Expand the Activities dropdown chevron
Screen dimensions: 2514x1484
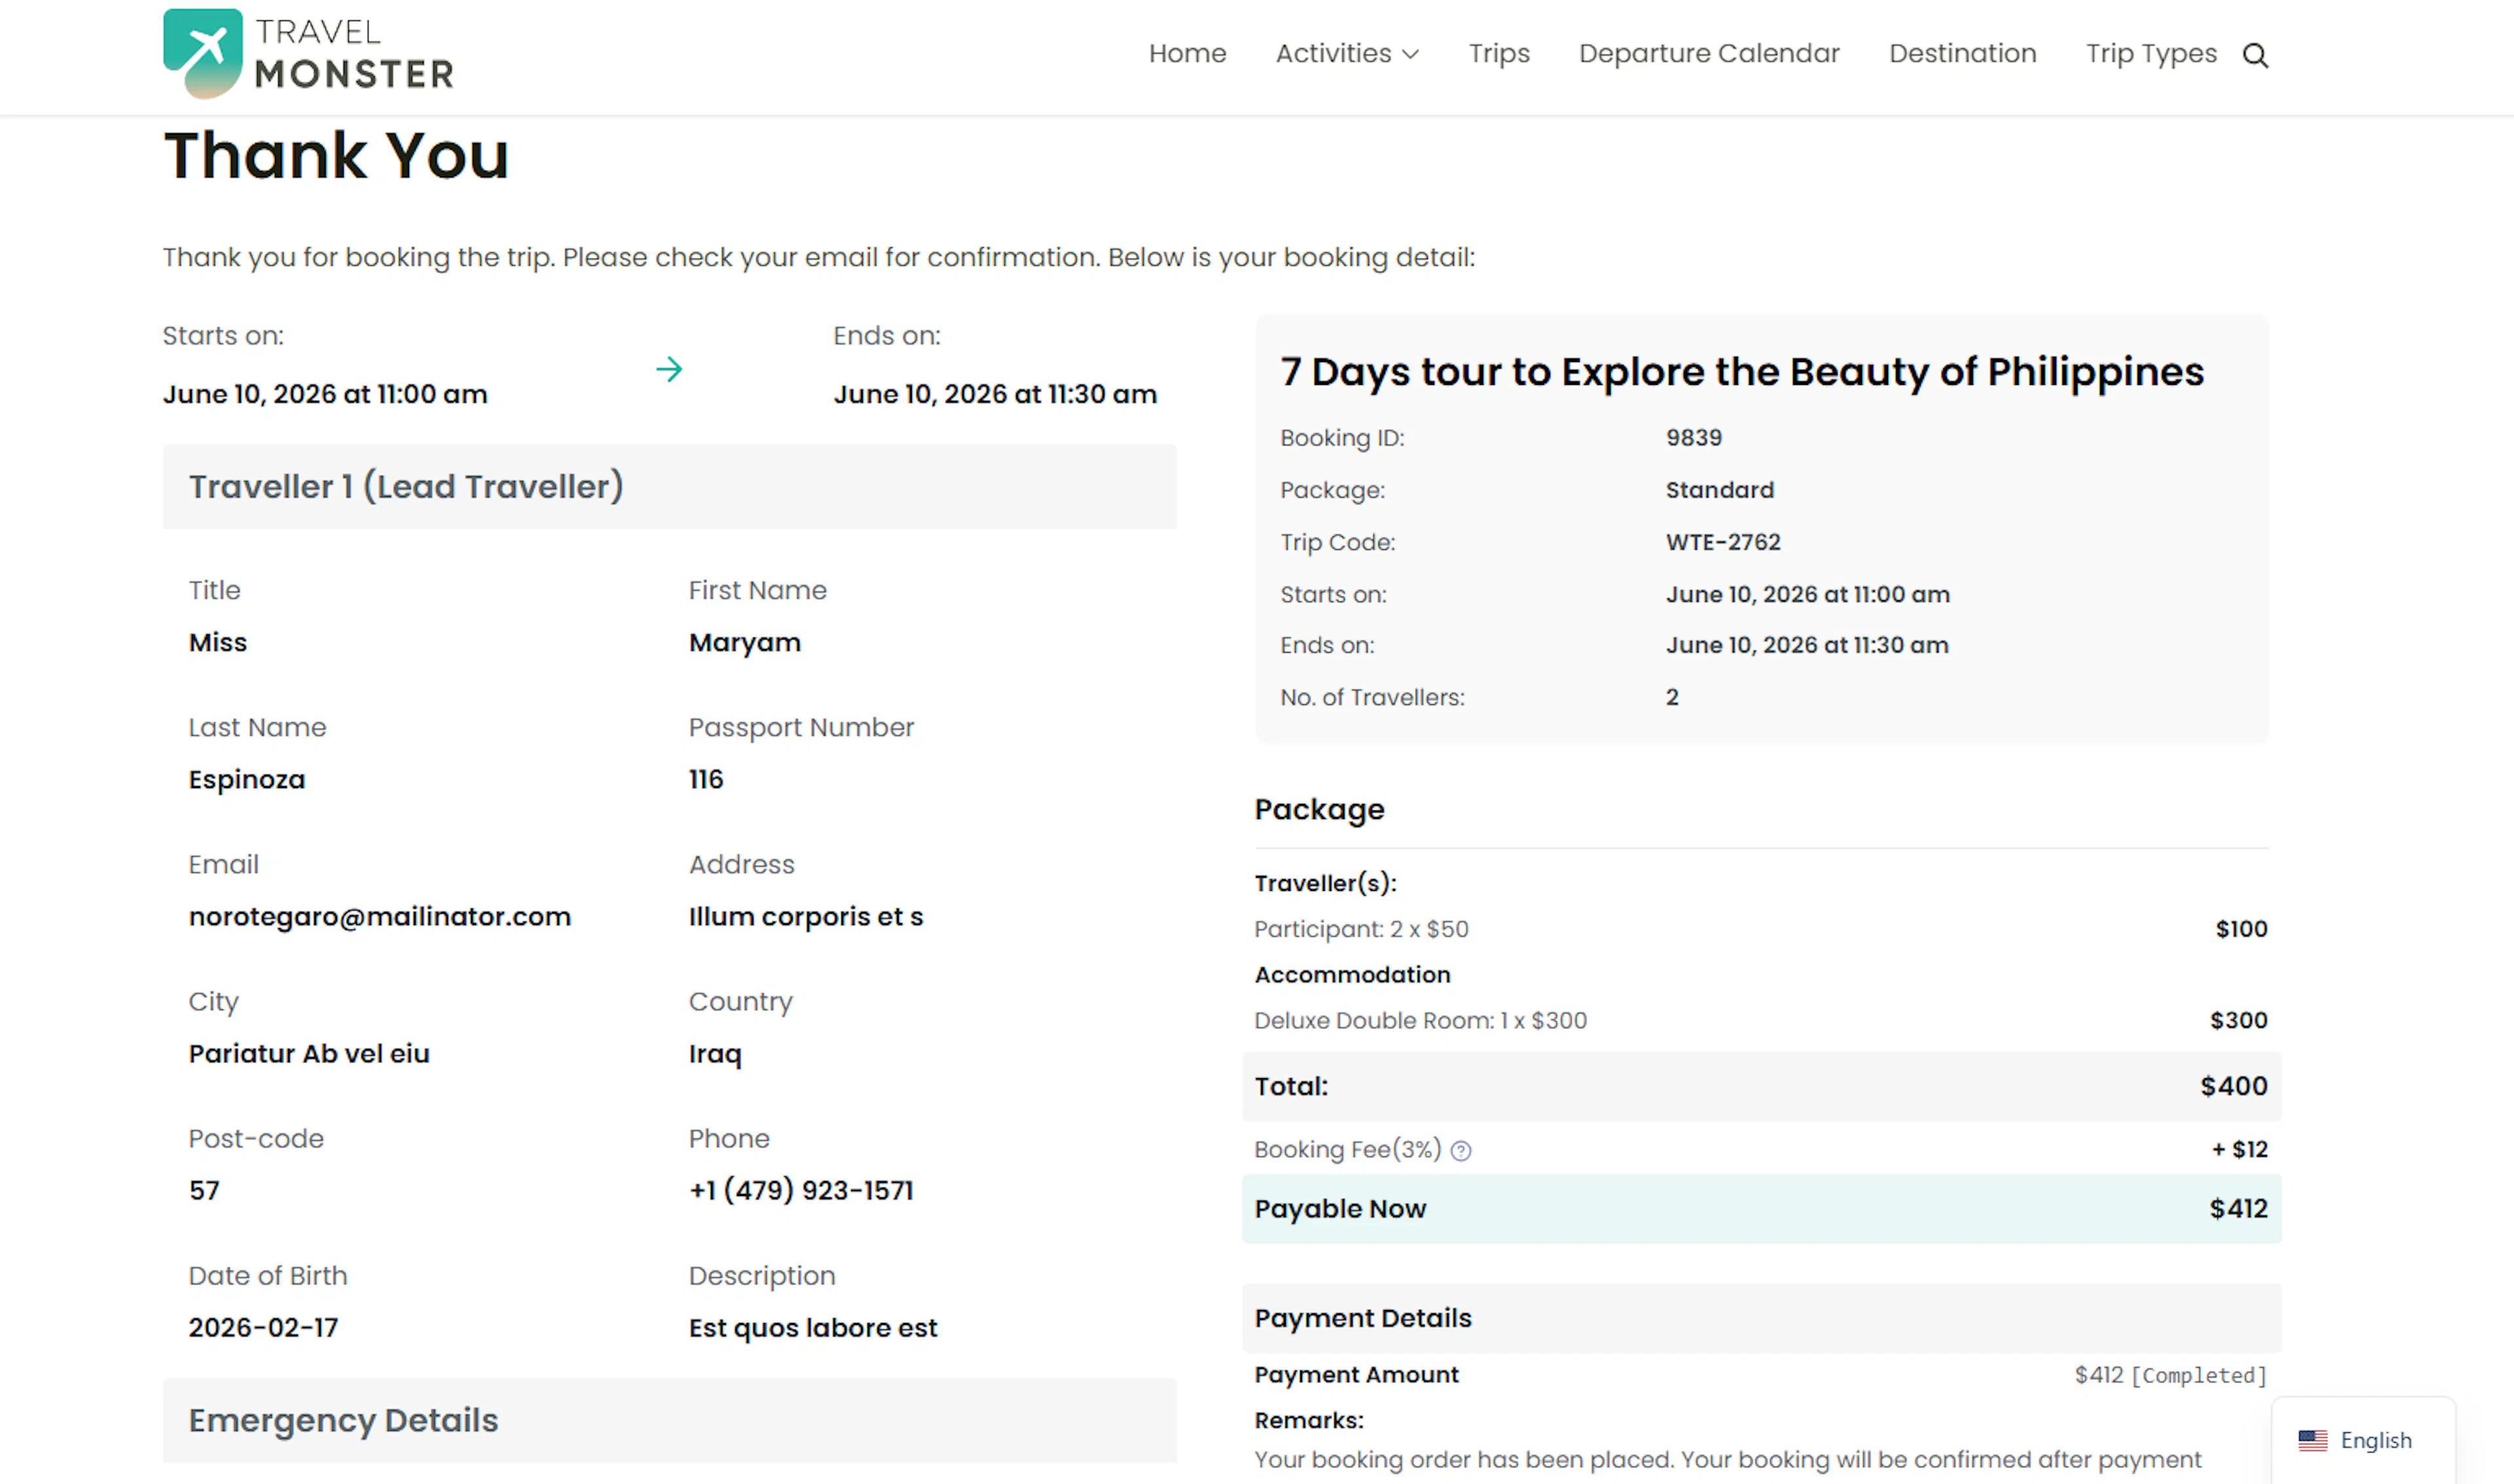click(x=1411, y=55)
